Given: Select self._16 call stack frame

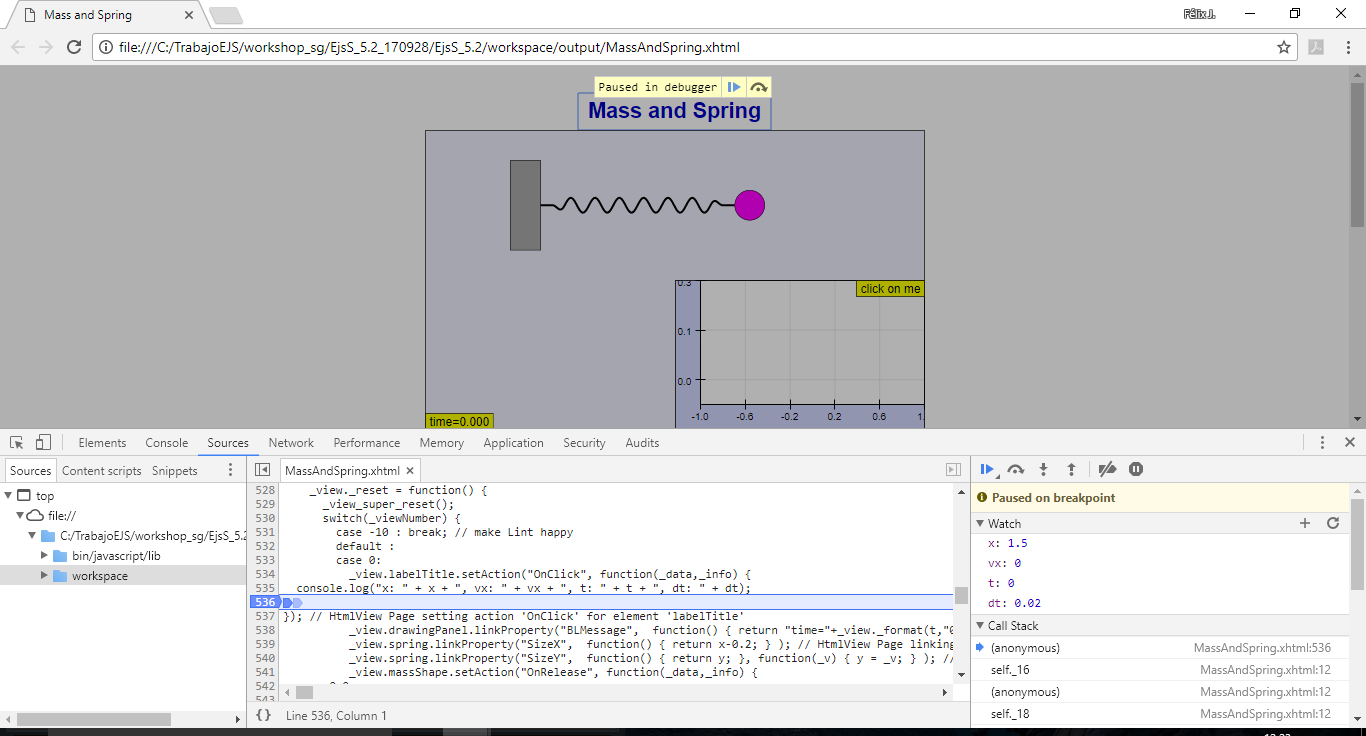Looking at the screenshot, I should pyautogui.click(x=1160, y=670).
